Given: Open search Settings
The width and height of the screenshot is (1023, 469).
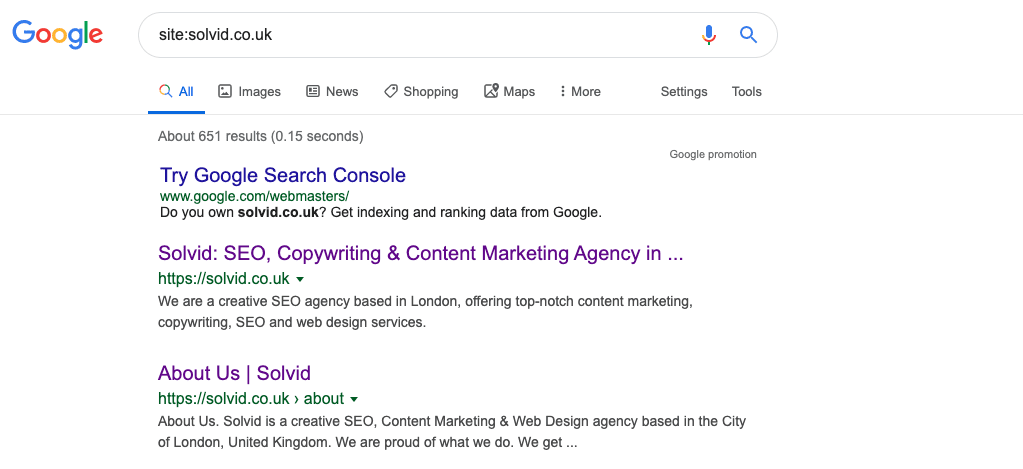Looking at the screenshot, I should point(684,91).
